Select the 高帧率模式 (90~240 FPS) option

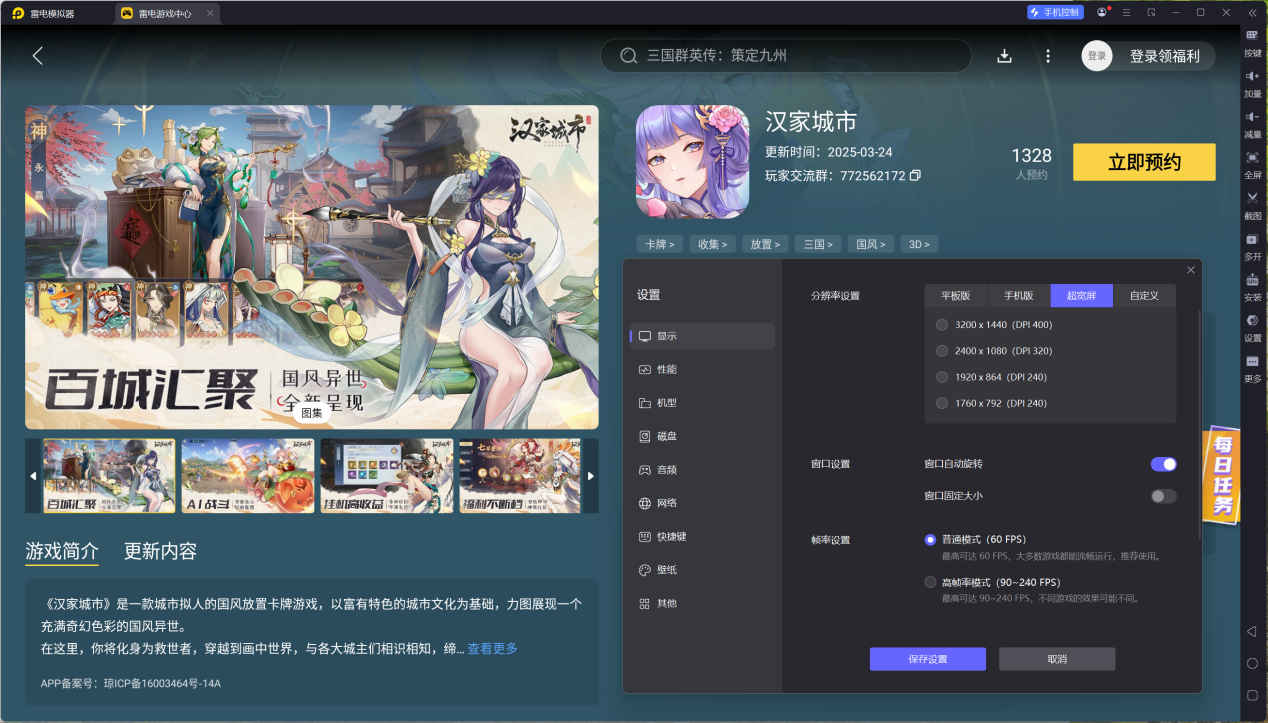(x=929, y=581)
